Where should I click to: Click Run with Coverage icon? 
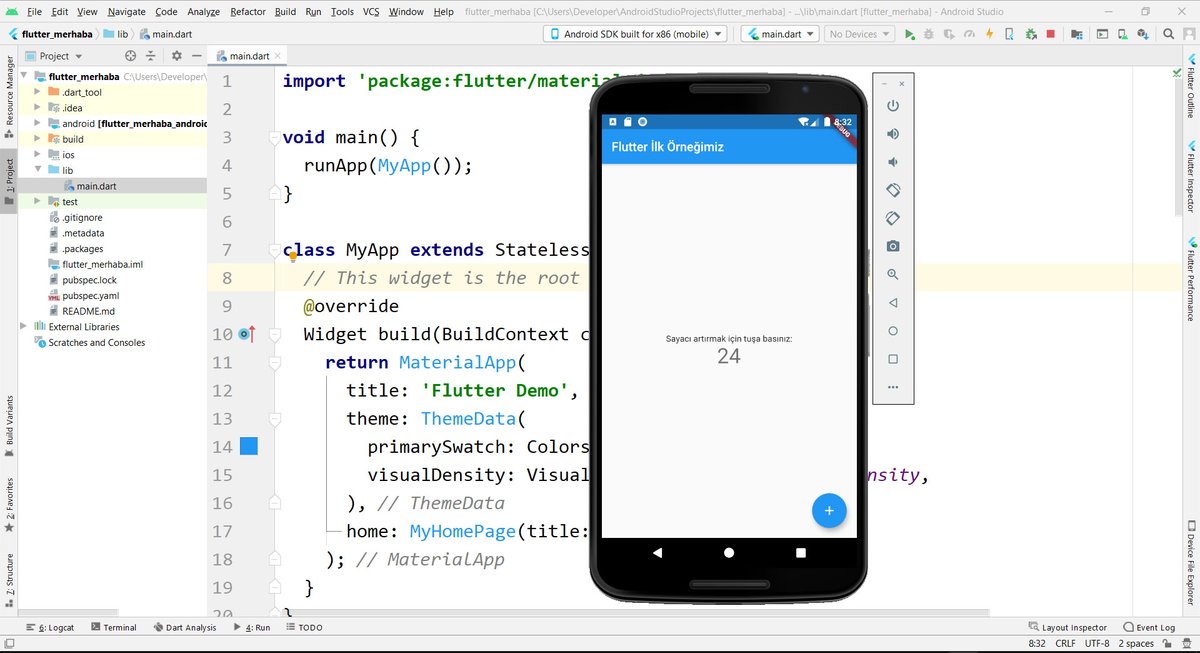point(950,34)
